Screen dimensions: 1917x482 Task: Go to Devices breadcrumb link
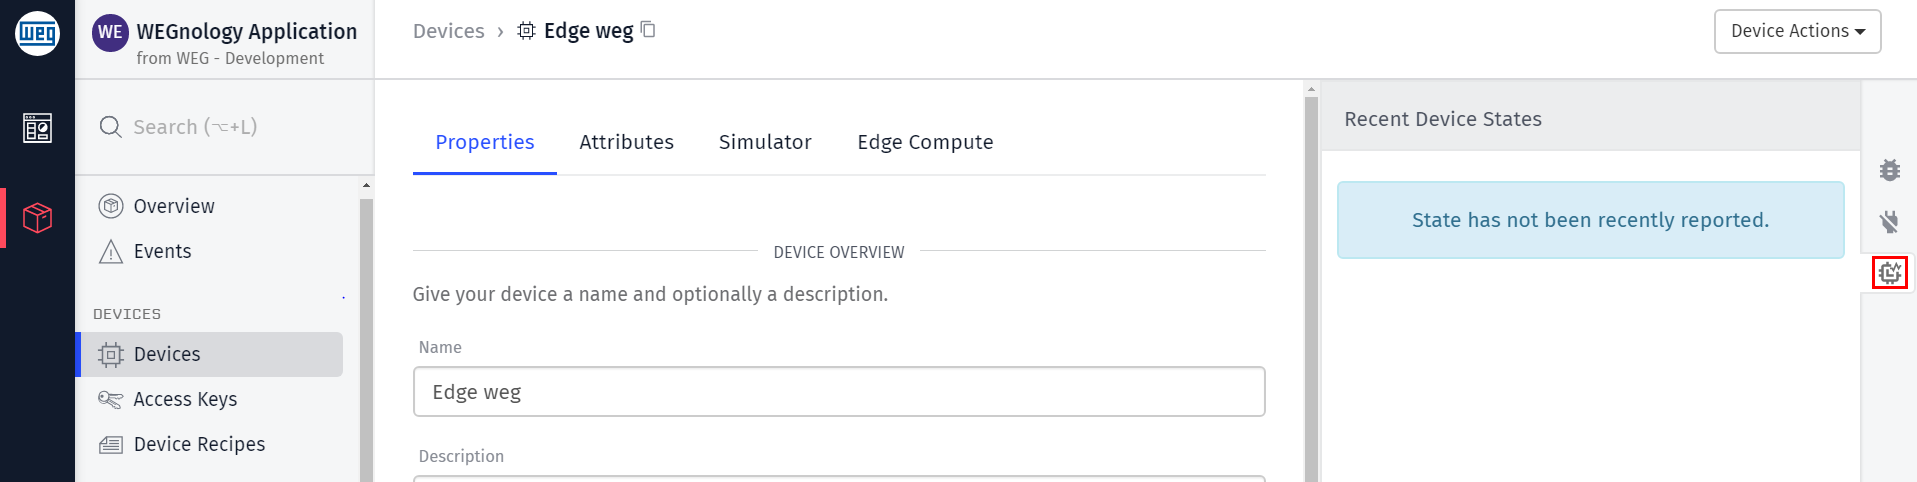(448, 31)
